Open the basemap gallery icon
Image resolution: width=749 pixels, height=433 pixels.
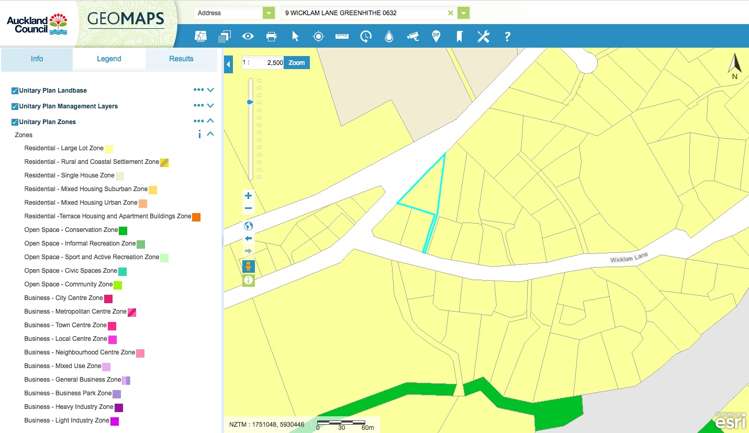201,36
